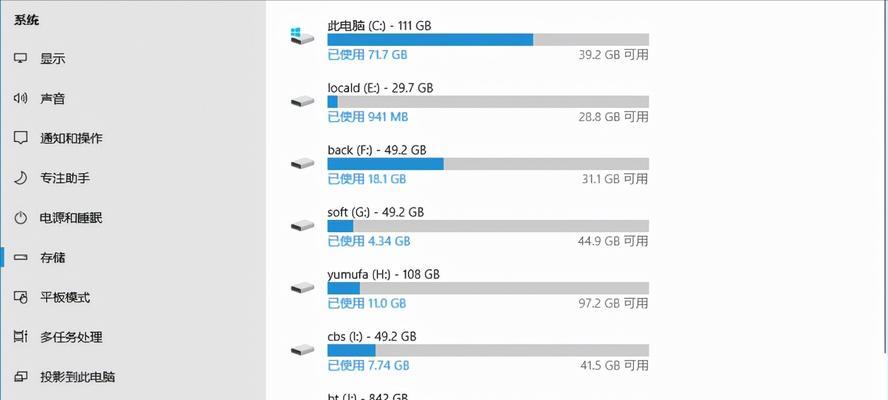Click the Focus assist moon icon
This screenshot has width=888, height=400.
point(20,178)
